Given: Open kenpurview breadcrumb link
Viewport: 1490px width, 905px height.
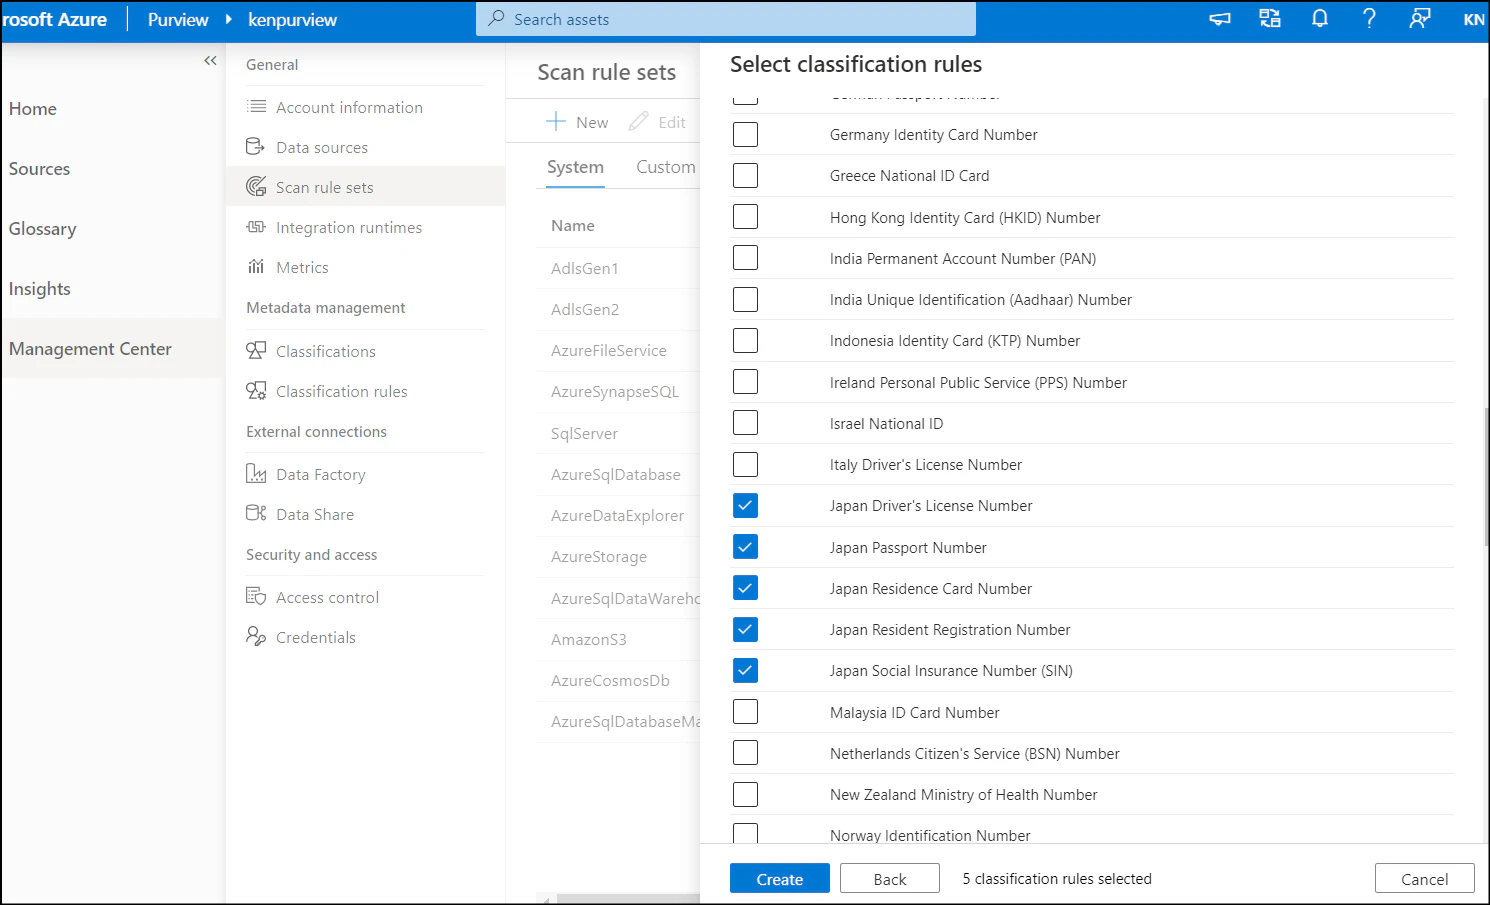Looking at the screenshot, I should pos(293,20).
